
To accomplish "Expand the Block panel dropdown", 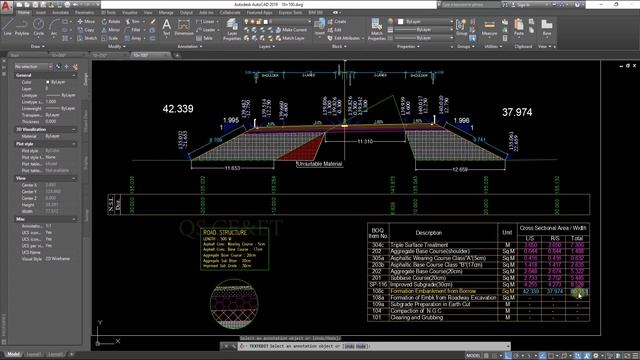I will [339, 47].
